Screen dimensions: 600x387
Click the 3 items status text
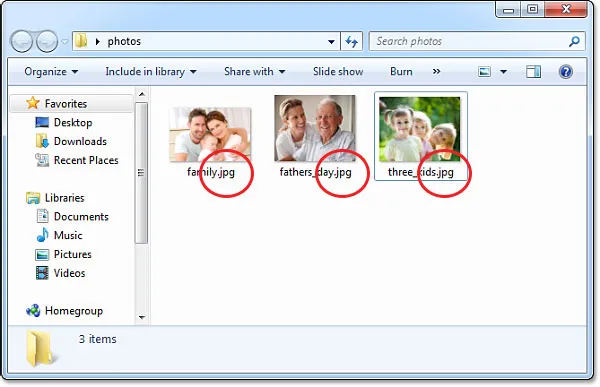click(97, 339)
